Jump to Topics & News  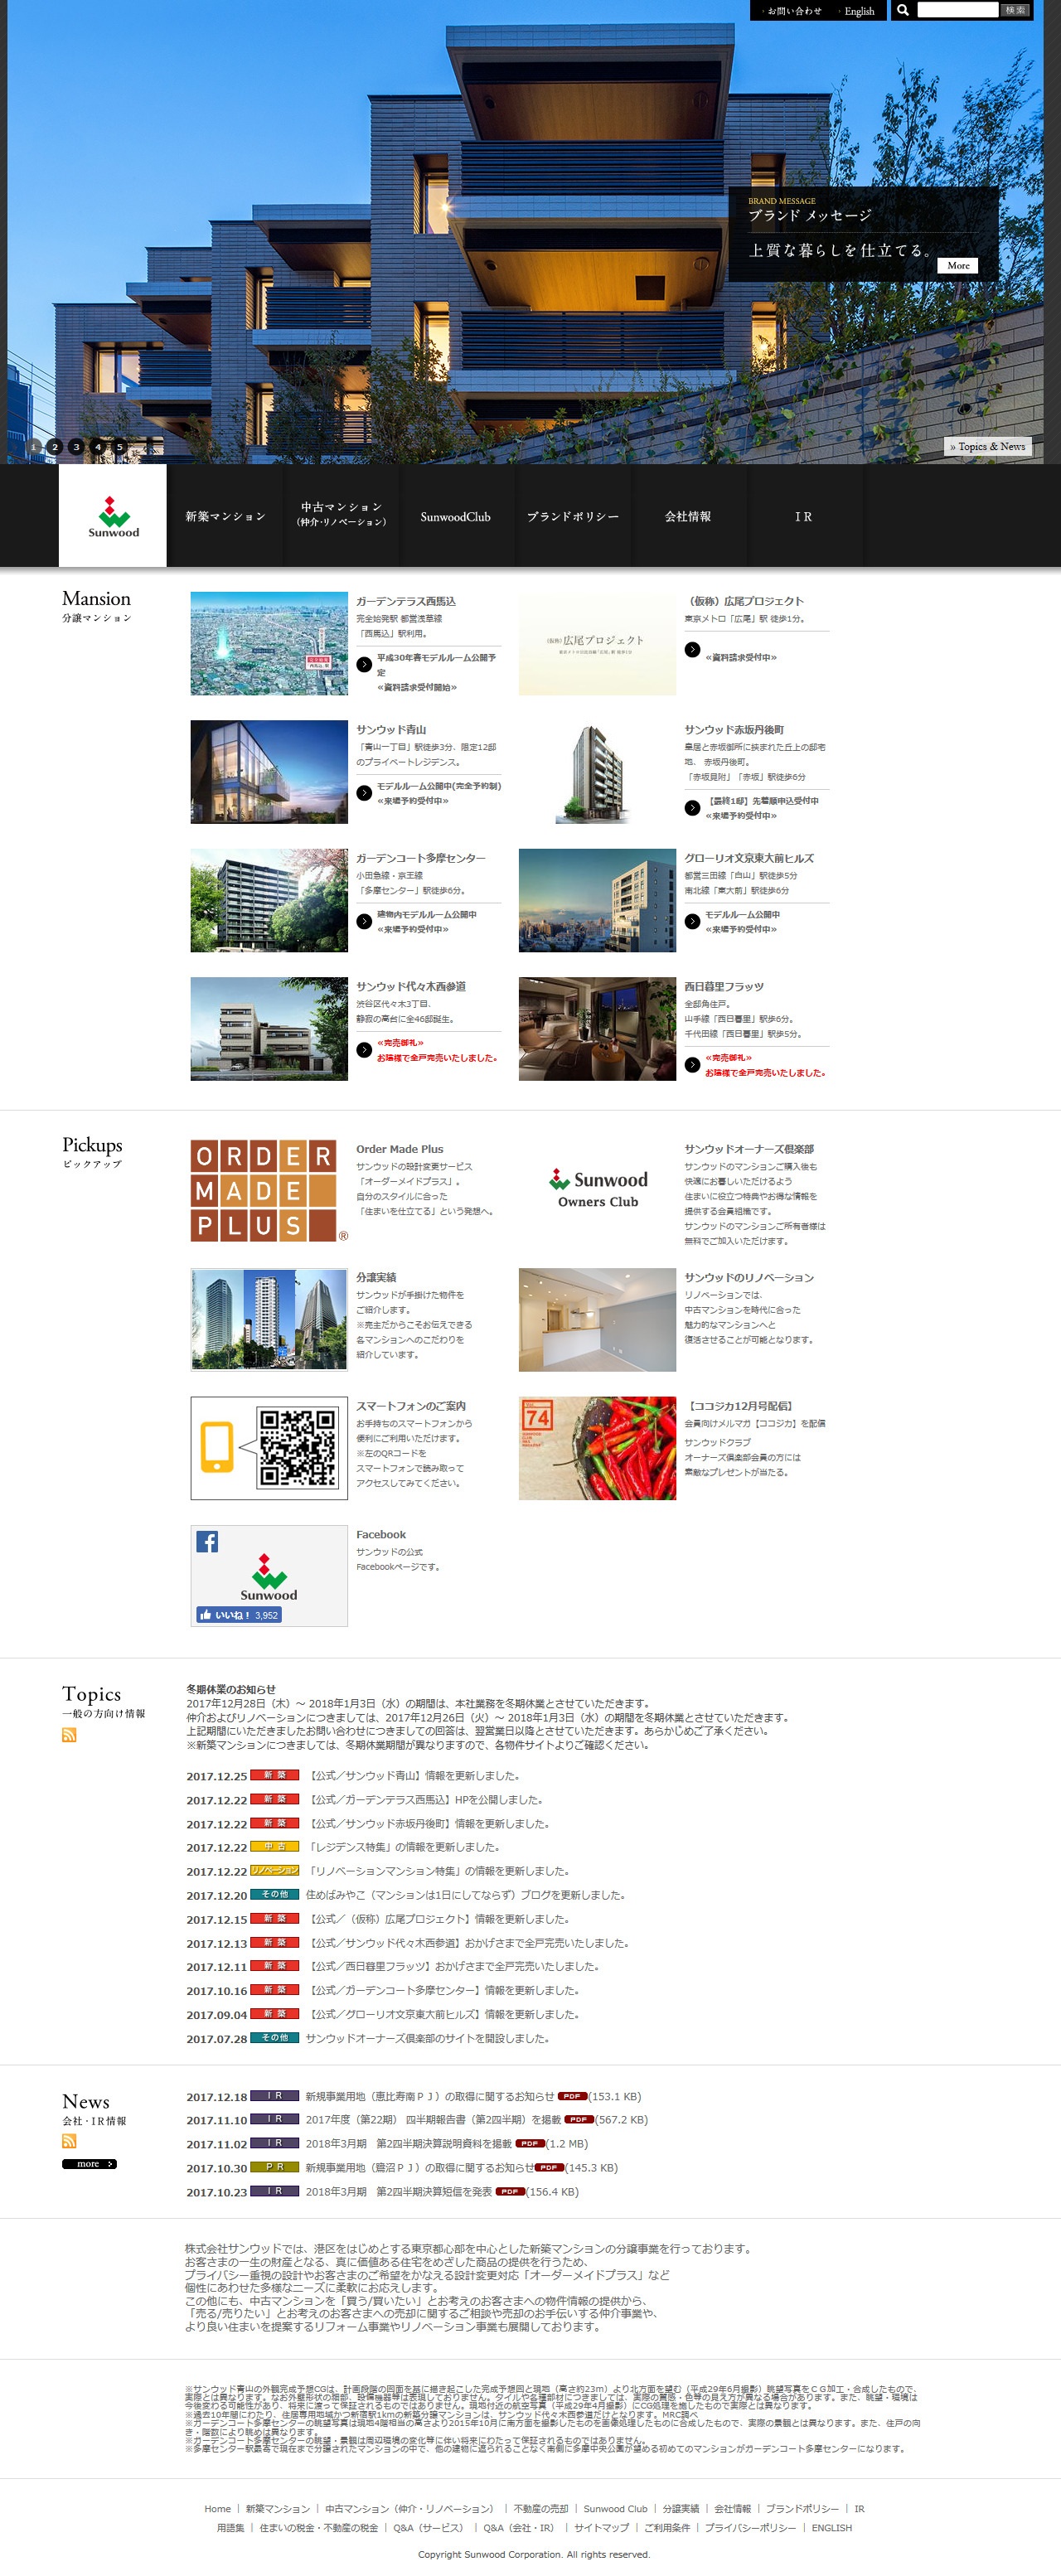987,446
